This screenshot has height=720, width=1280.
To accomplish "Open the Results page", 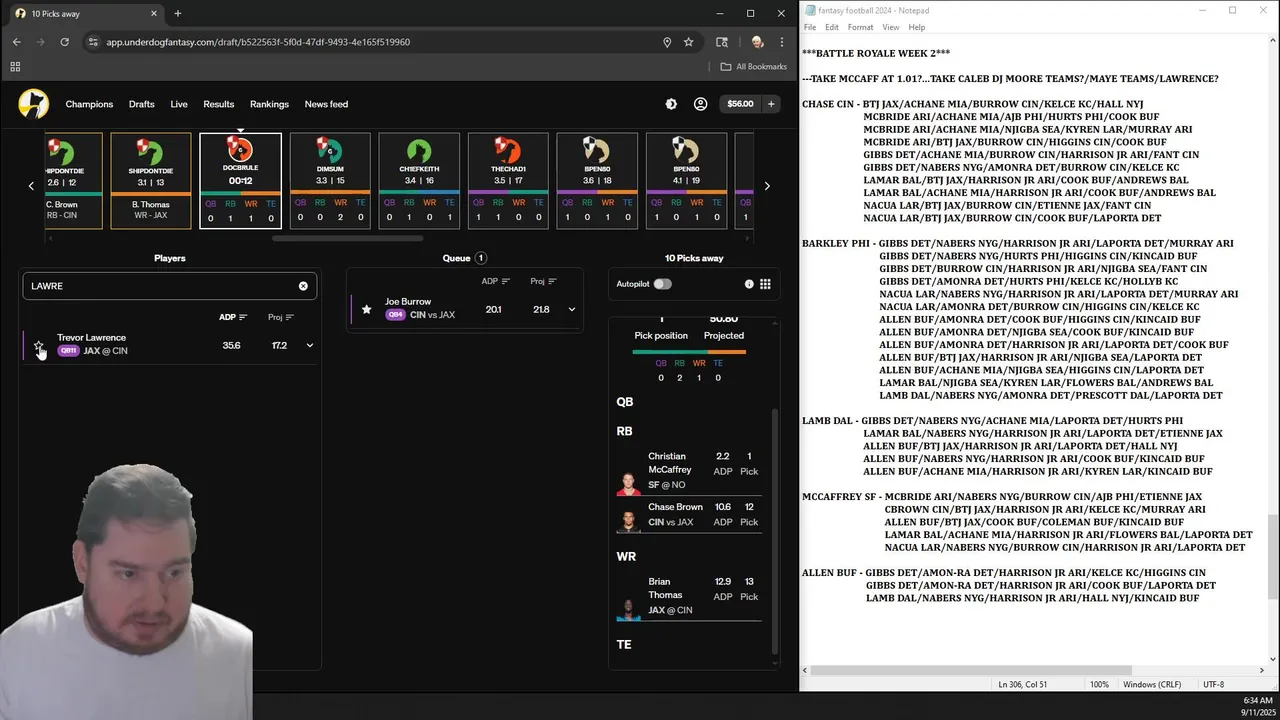I will [219, 104].
